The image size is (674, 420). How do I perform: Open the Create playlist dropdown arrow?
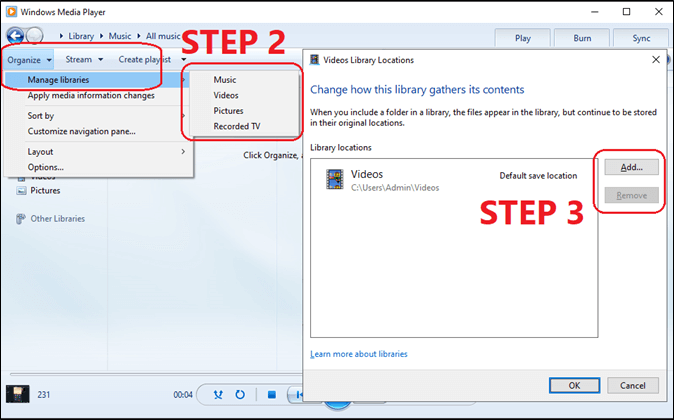(183, 60)
